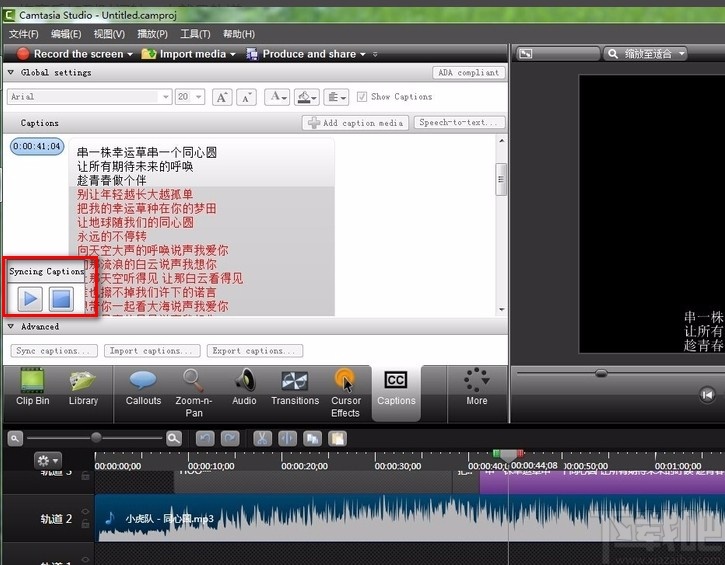725x565 pixels.
Task: Open the Arial font dropdown
Action: (90, 97)
